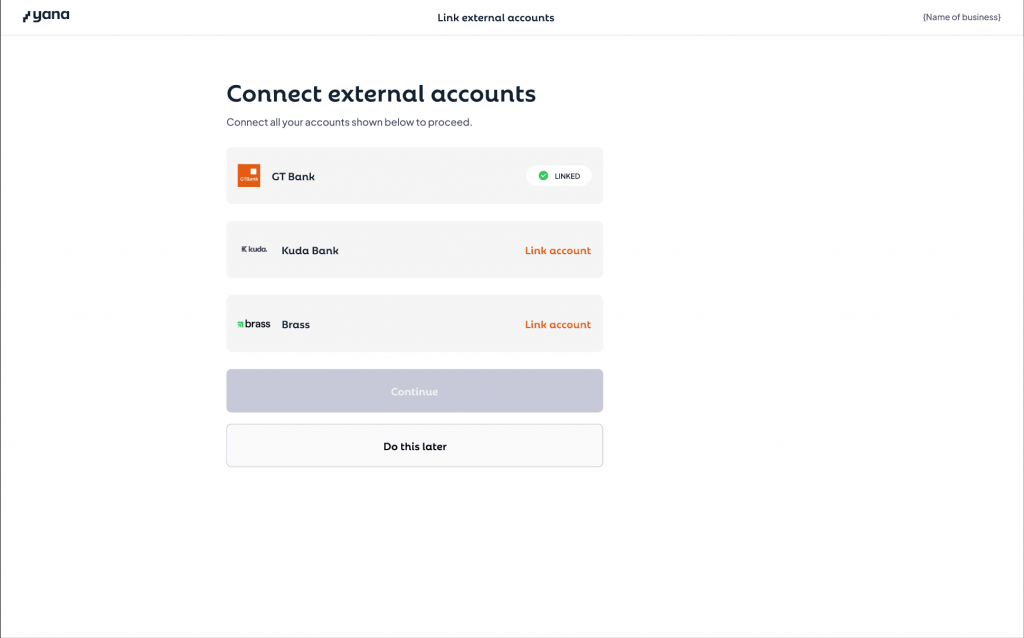Click the {Name of business} header text

pos(961,17)
